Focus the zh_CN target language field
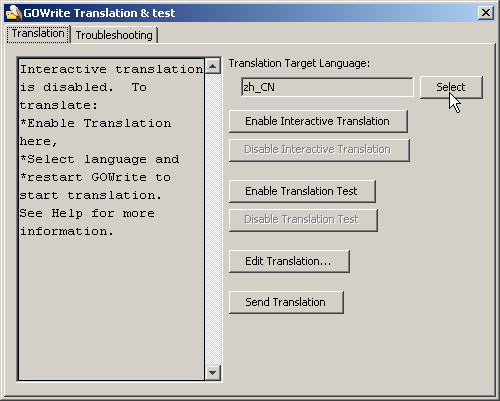Viewport: 500px width, 401px height. click(x=327, y=87)
